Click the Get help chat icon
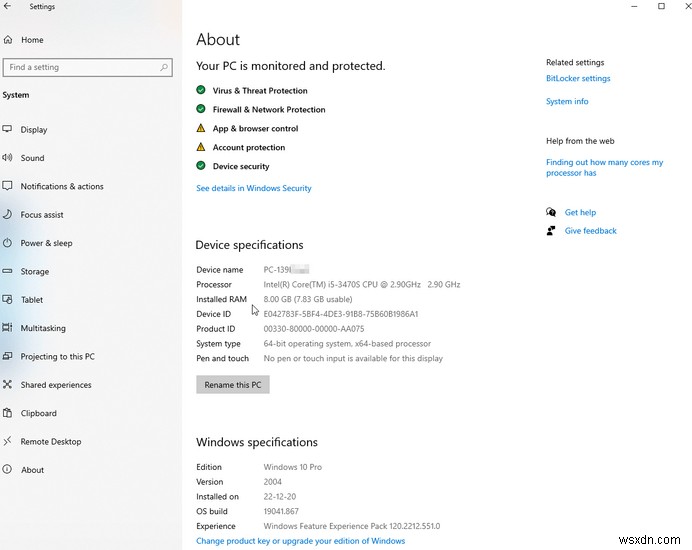 tap(551, 212)
